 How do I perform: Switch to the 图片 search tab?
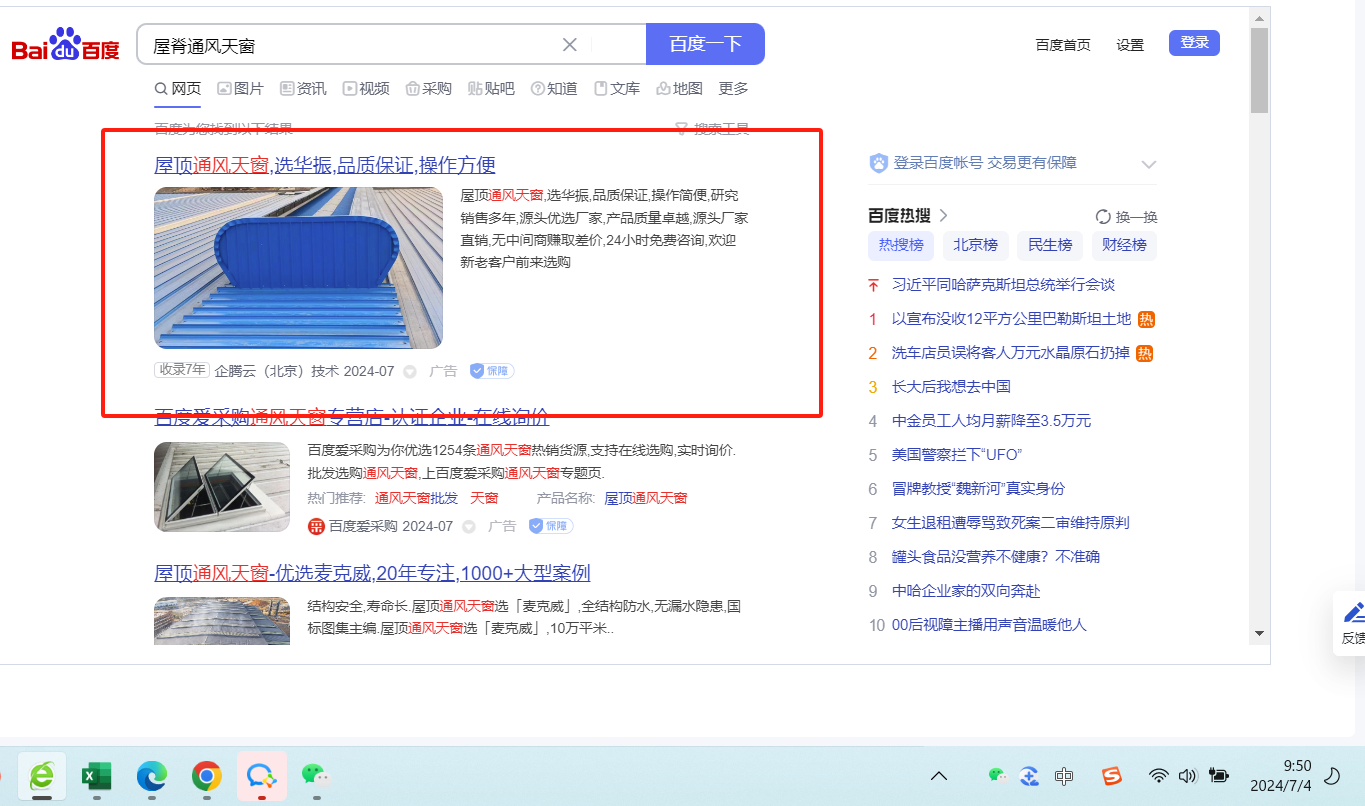[x=240, y=89]
